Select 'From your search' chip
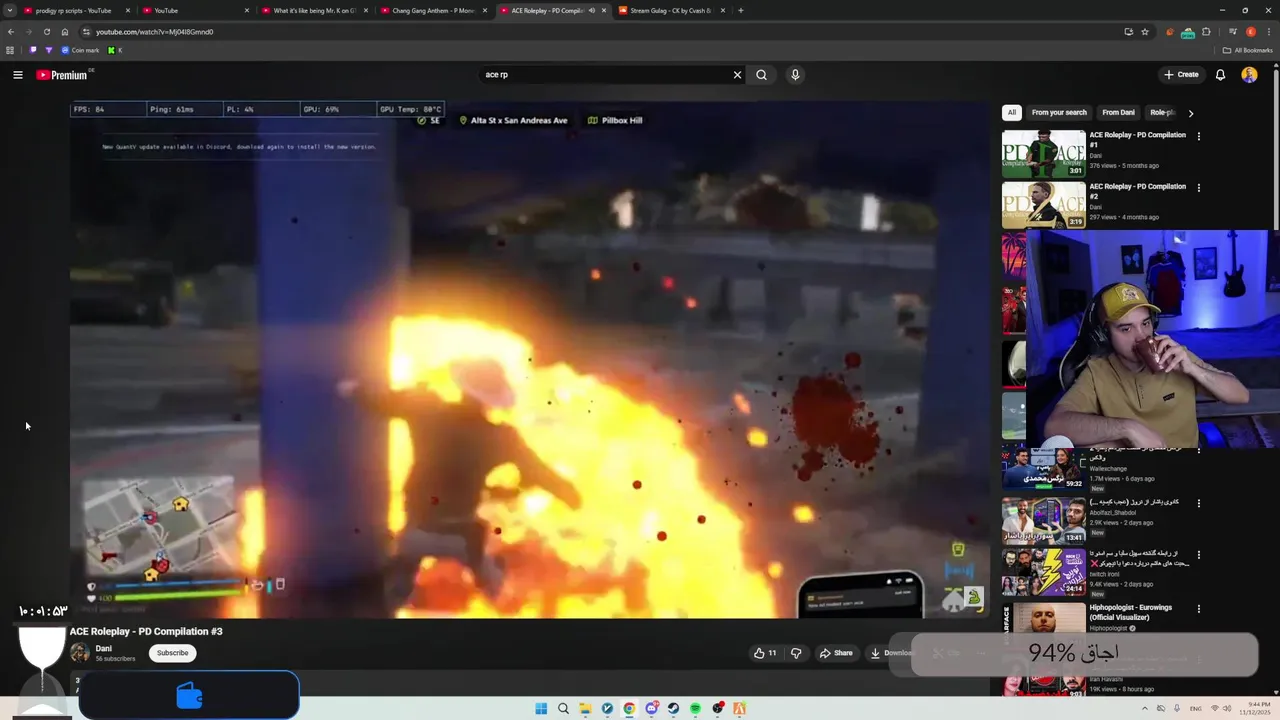1280x720 pixels. click(1059, 113)
